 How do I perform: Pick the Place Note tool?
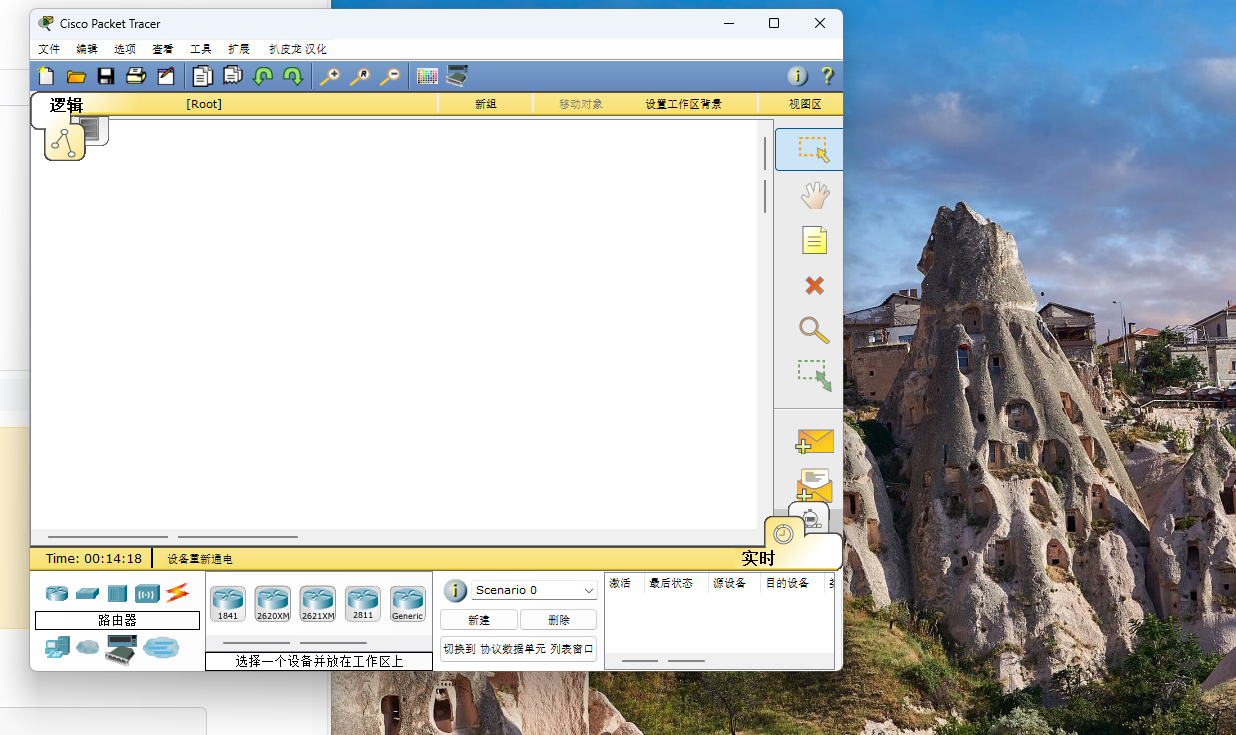[814, 240]
